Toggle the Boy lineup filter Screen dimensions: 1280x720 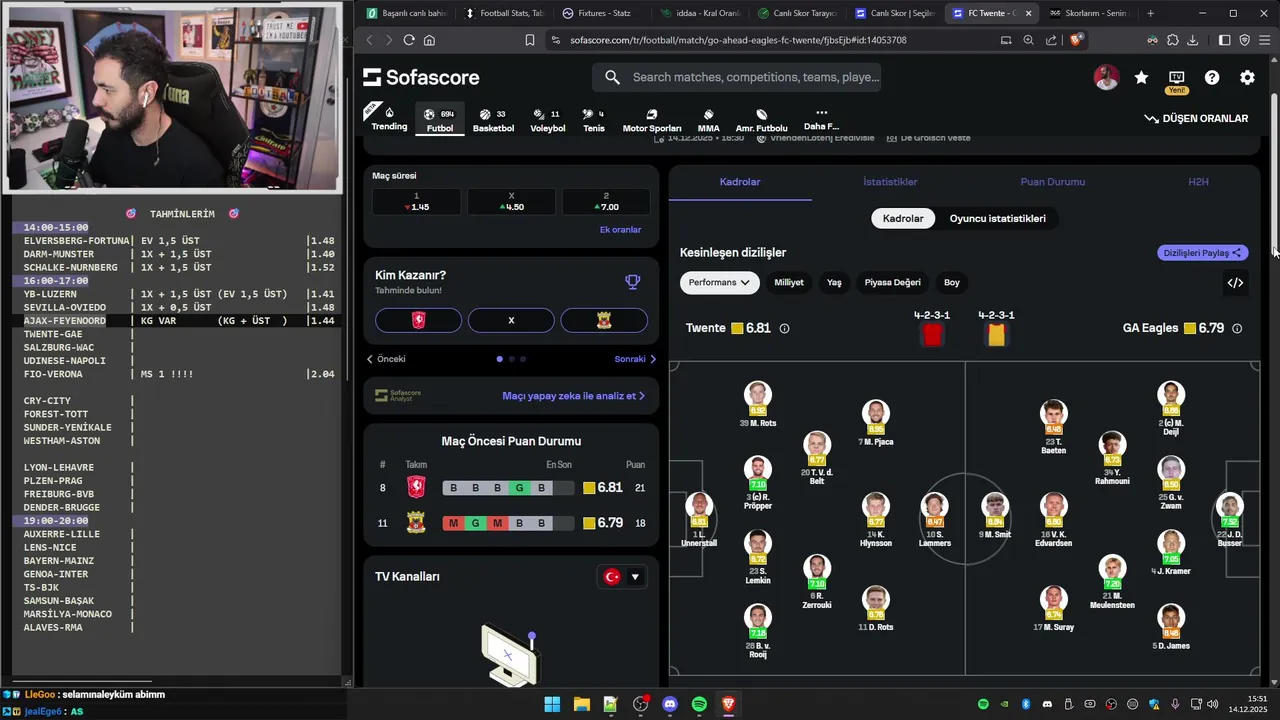(952, 283)
